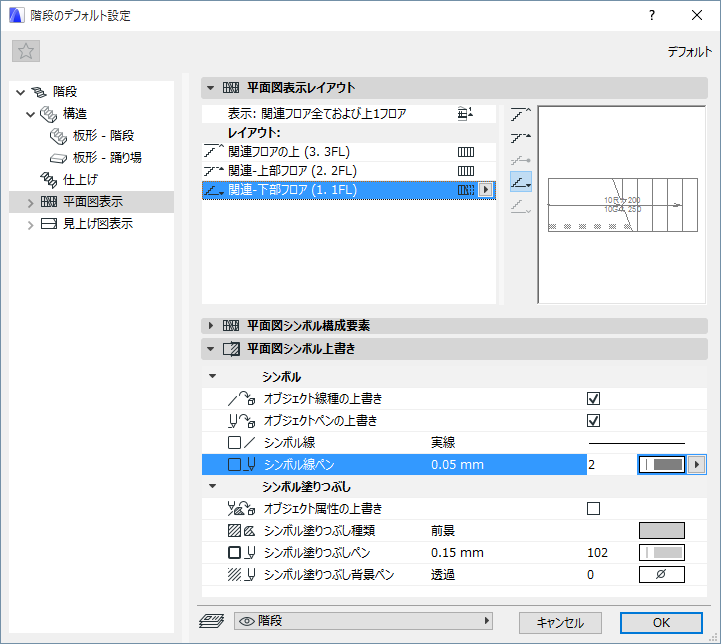Open layout popup arrow in 関連-下部フロア row
Viewport: 721px width, 644px height.
tap(486, 190)
